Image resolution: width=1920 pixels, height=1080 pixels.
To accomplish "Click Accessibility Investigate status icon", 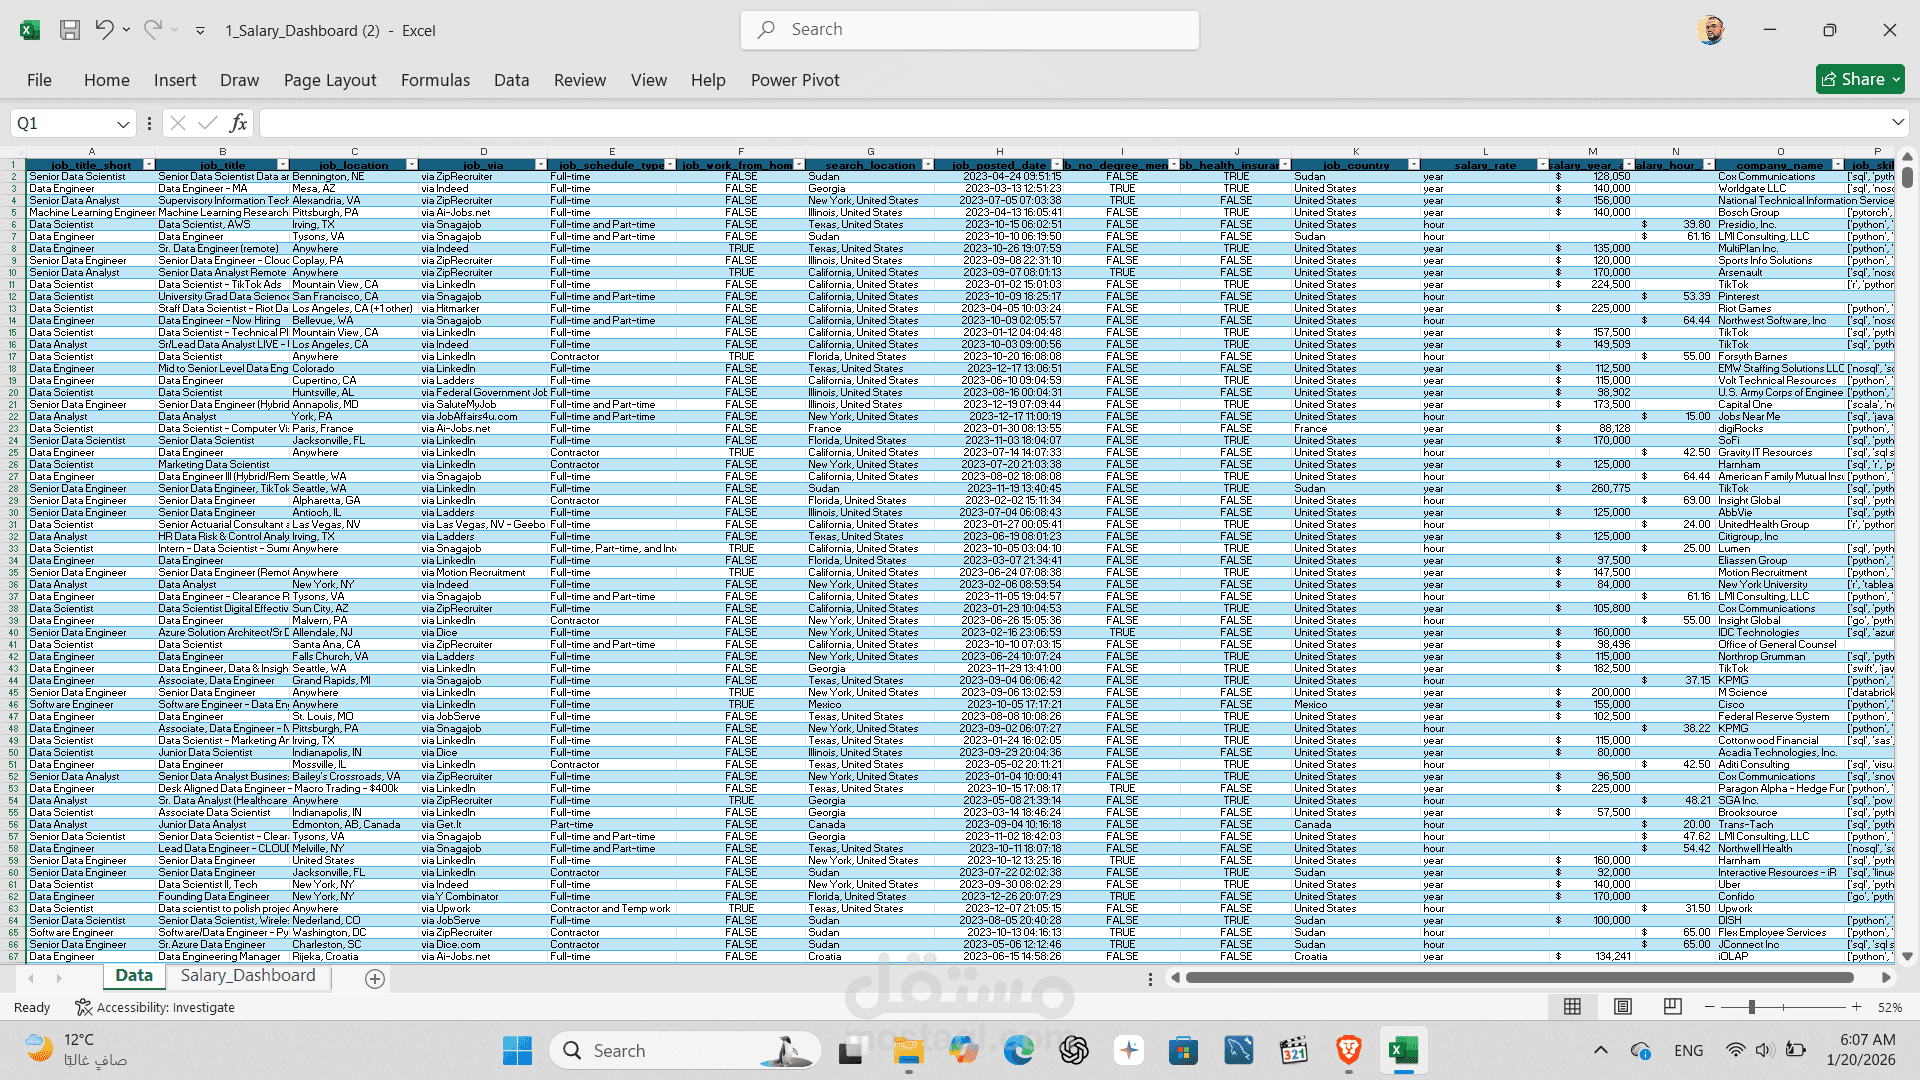I will tap(84, 1007).
